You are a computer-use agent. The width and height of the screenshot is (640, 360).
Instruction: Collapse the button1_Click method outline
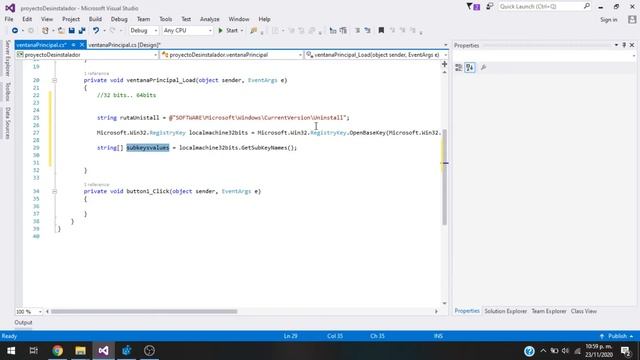[54, 191]
